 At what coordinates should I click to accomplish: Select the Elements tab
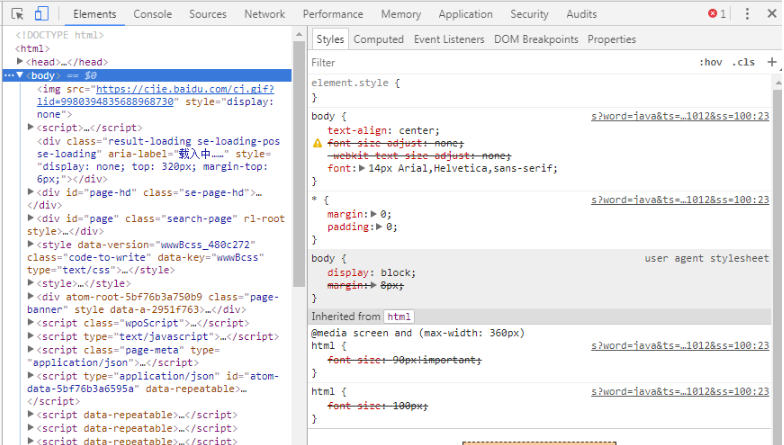(x=94, y=14)
